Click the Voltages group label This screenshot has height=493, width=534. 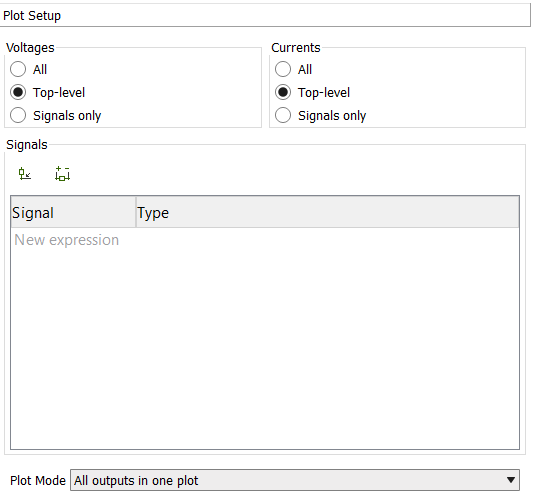coord(30,48)
